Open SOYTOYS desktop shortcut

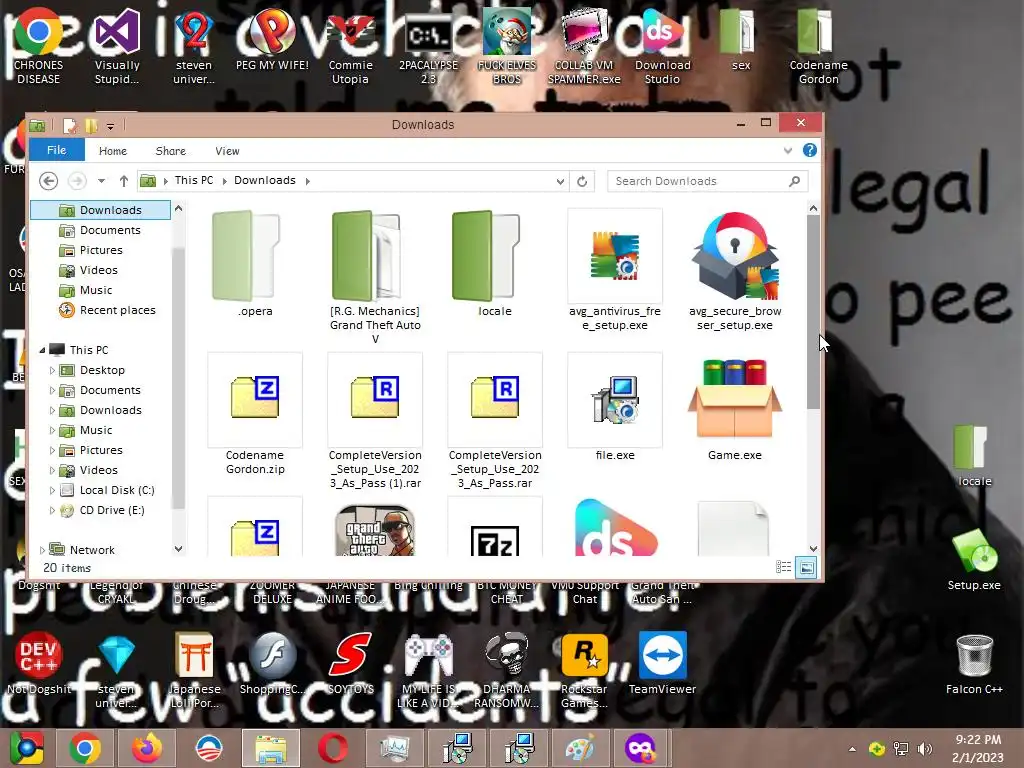350,663
